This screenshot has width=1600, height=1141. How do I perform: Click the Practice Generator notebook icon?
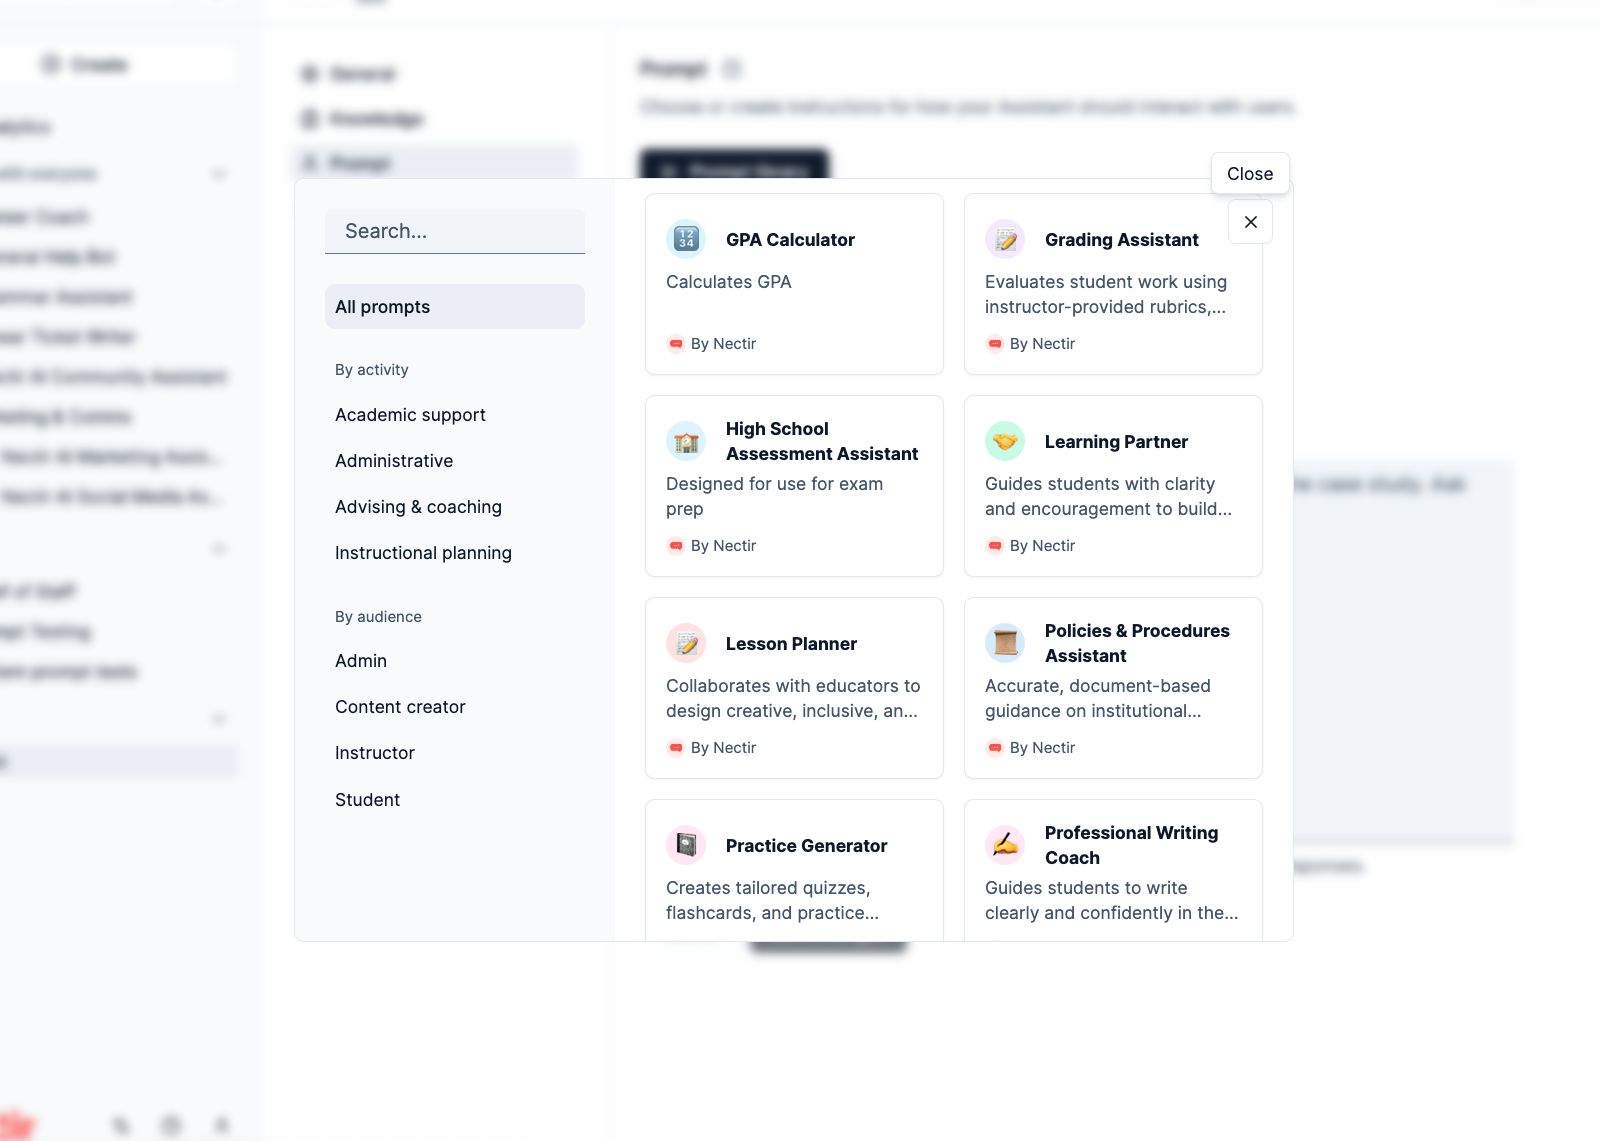686,845
